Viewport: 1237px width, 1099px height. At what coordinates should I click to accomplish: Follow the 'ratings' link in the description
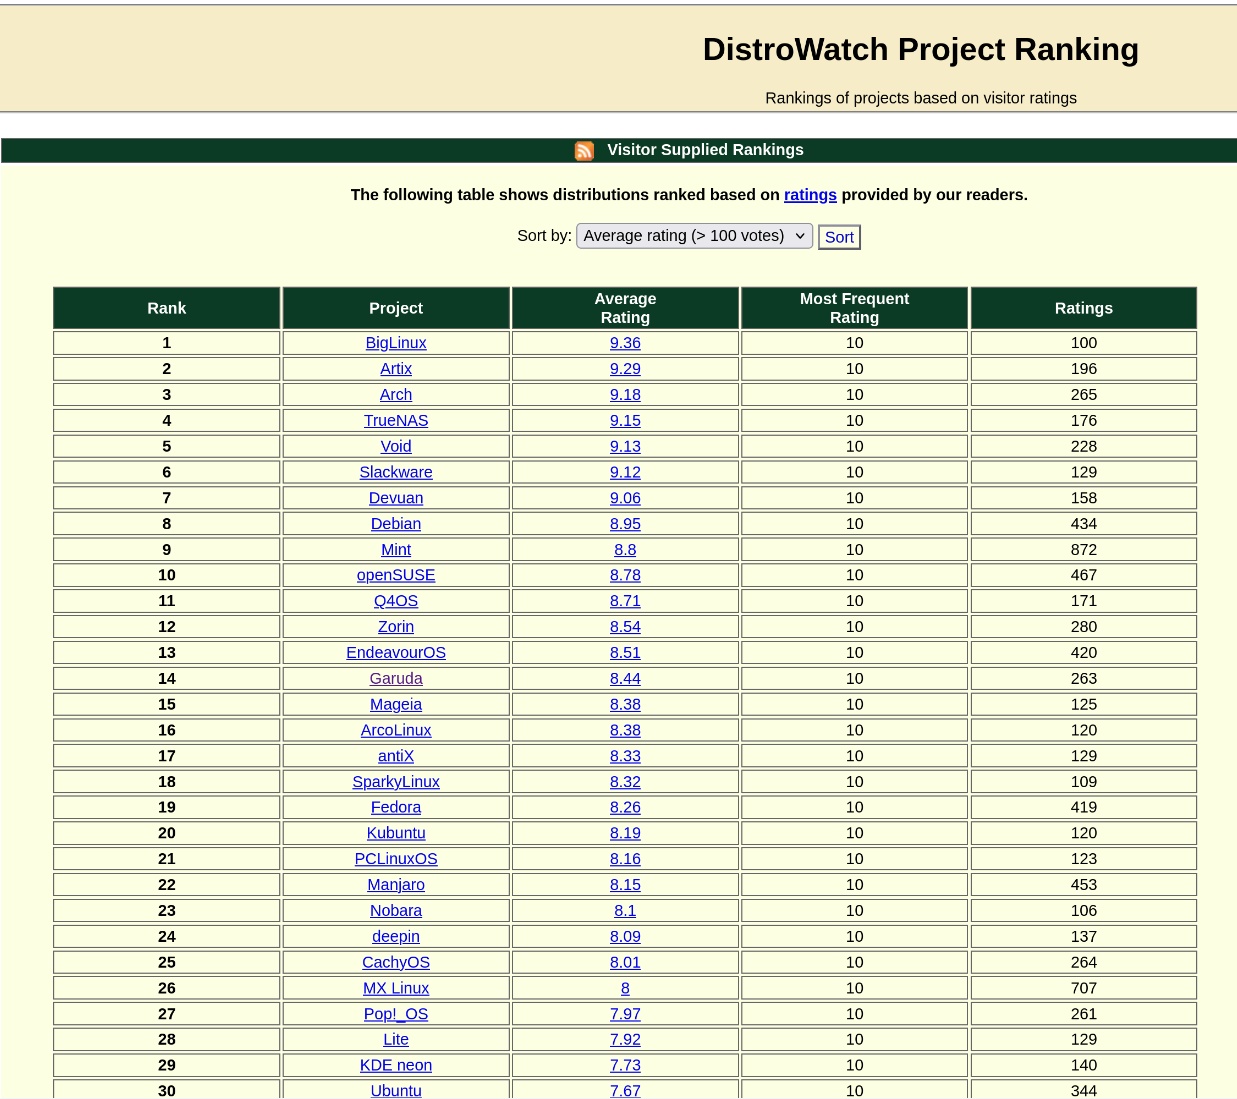pyautogui.click(x=810, y=195)
